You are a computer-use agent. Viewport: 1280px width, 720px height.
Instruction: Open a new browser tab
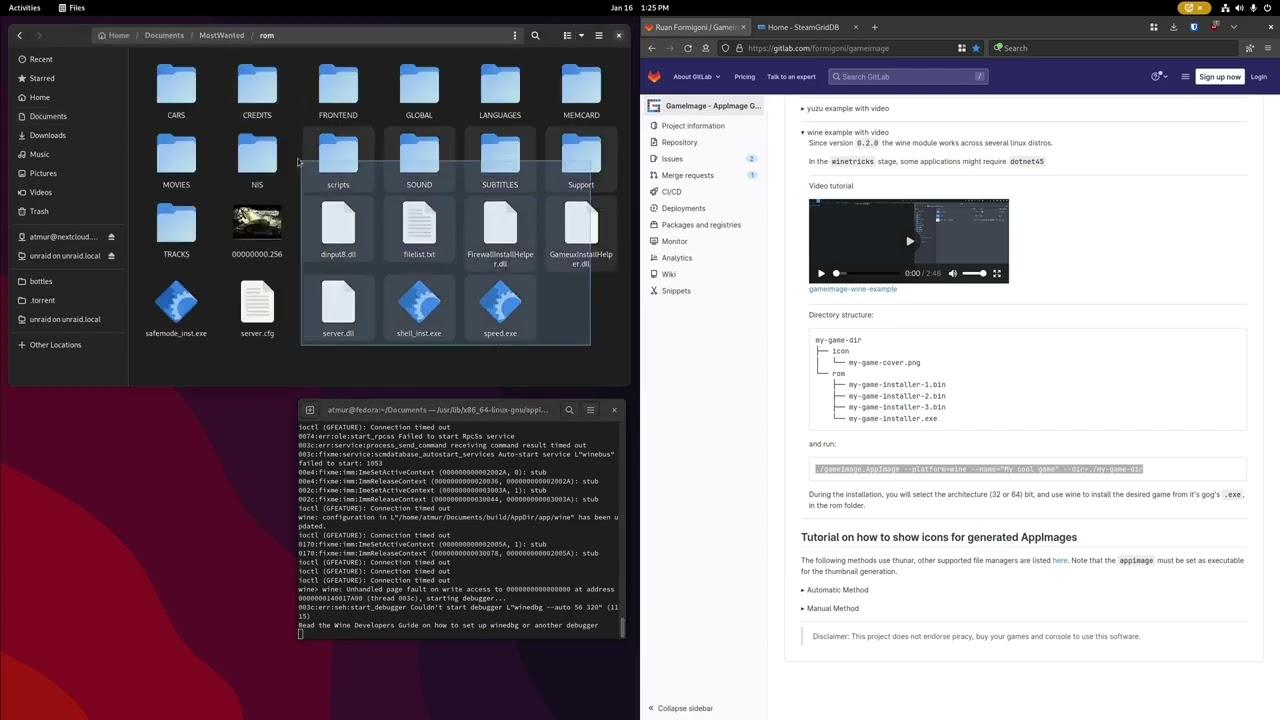(x=874, y=27)
